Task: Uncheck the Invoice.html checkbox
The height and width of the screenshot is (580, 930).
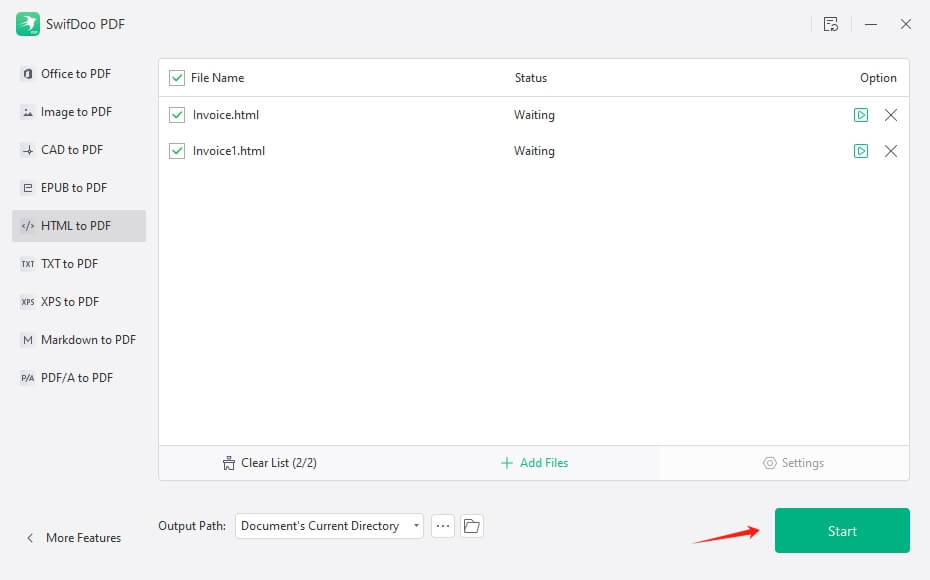Action: click(x=177, y=115)
